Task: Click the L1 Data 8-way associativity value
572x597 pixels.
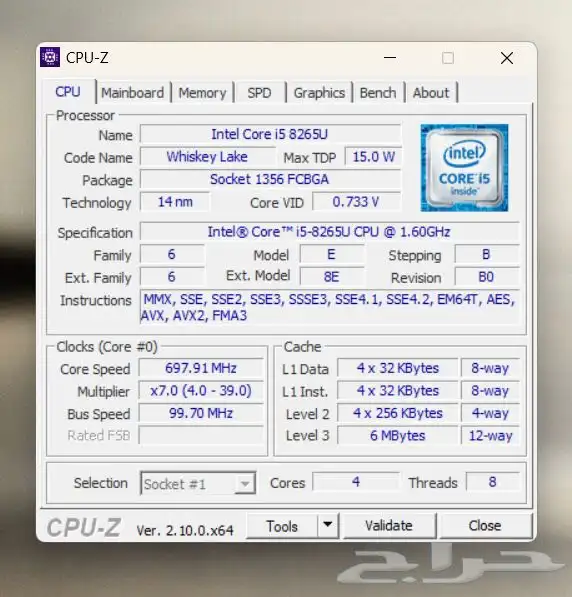Action: 490,368
